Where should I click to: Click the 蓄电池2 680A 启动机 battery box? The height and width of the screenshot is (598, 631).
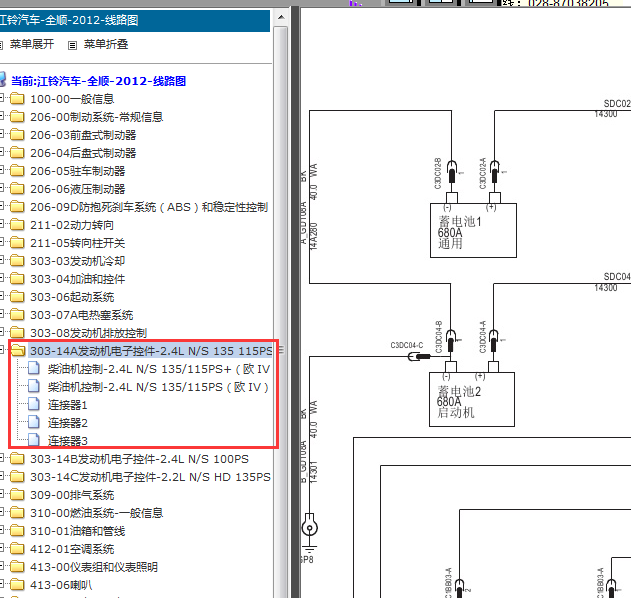(472, 399)
